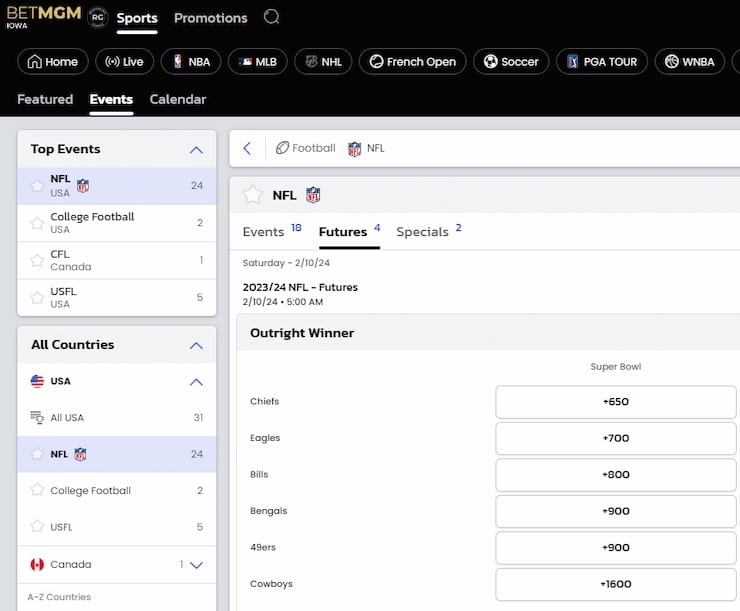Viewport: 740px width, 611px height.
Task: Bet 49ers +900 Super Bowl odds
Action: click(x=615, y=548)
